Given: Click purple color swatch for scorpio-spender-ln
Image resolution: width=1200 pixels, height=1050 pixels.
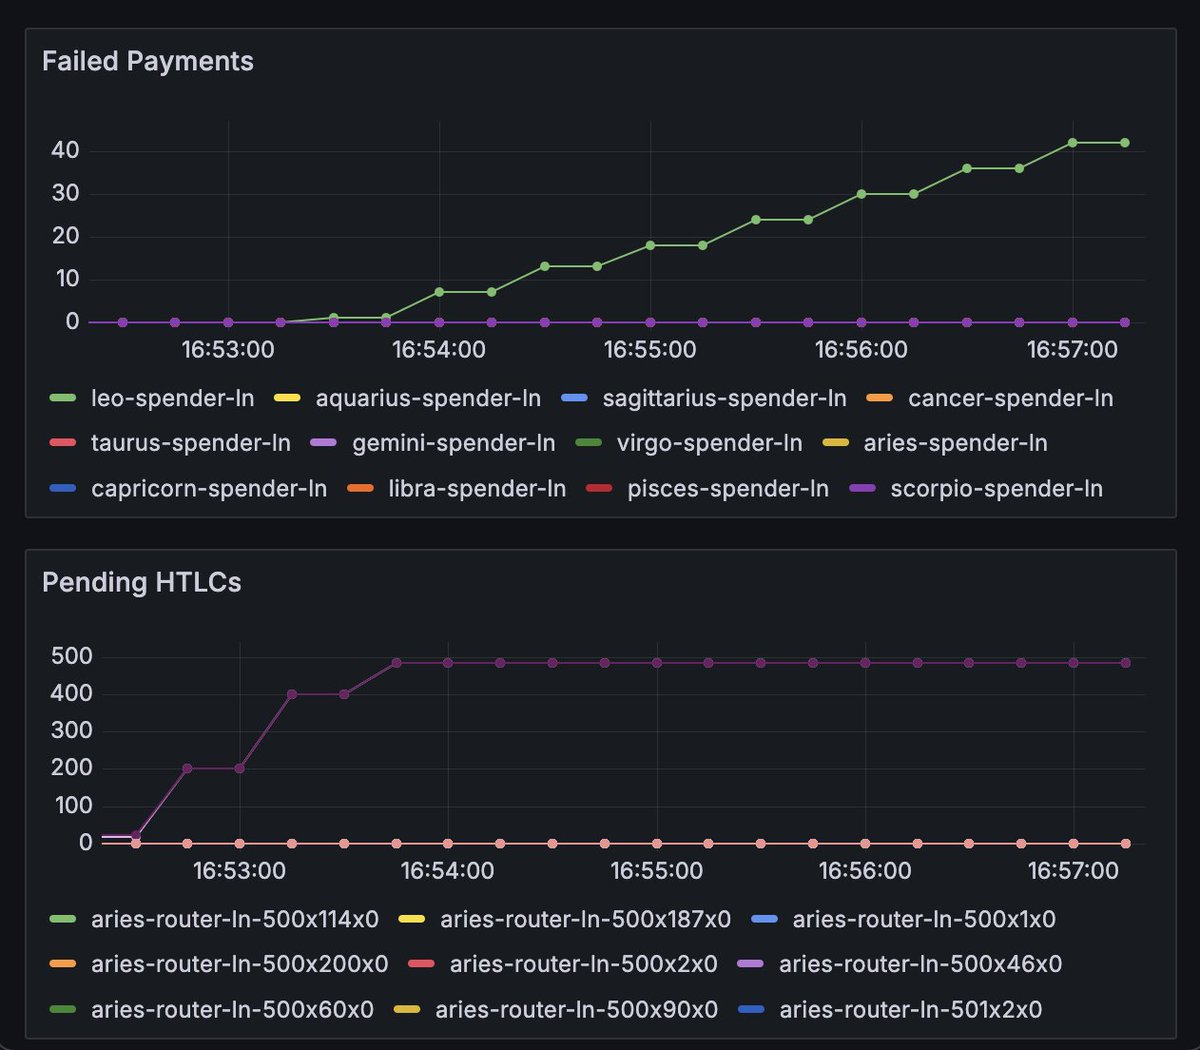Looking at the screenshot, I should point(861,488).
